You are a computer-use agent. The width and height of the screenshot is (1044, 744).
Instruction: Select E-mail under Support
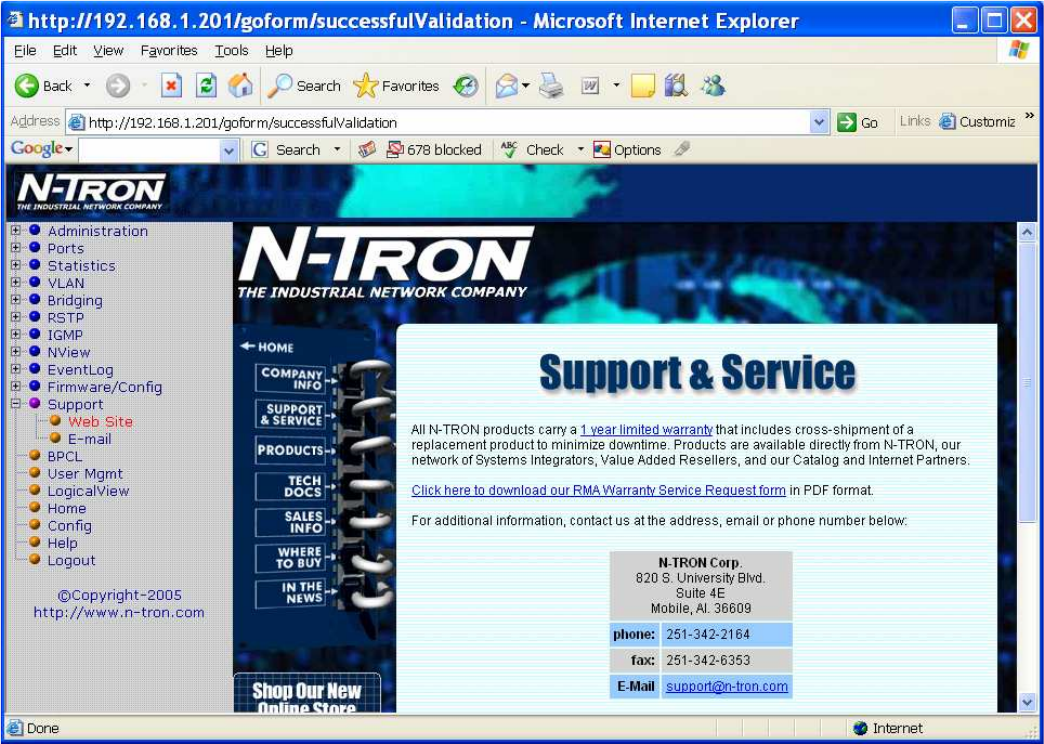(89, 439)
